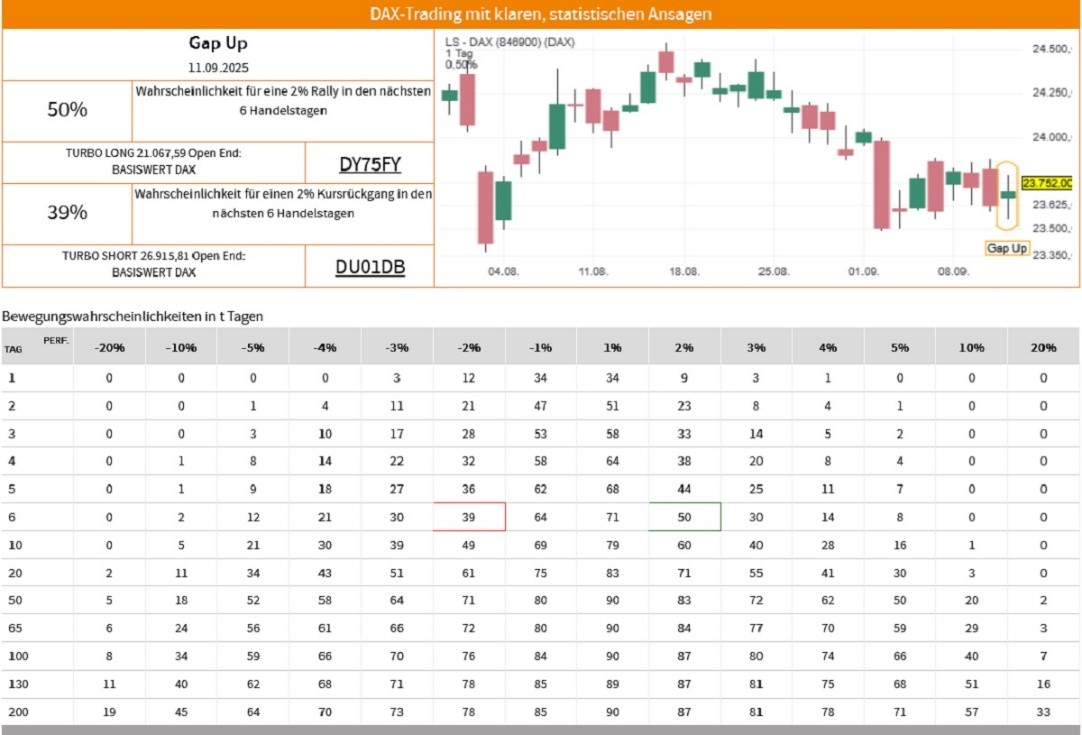Screen dimensions: 1082x735
Task: Select the large 39% decline probability value
Action: (x=67, y=213)
